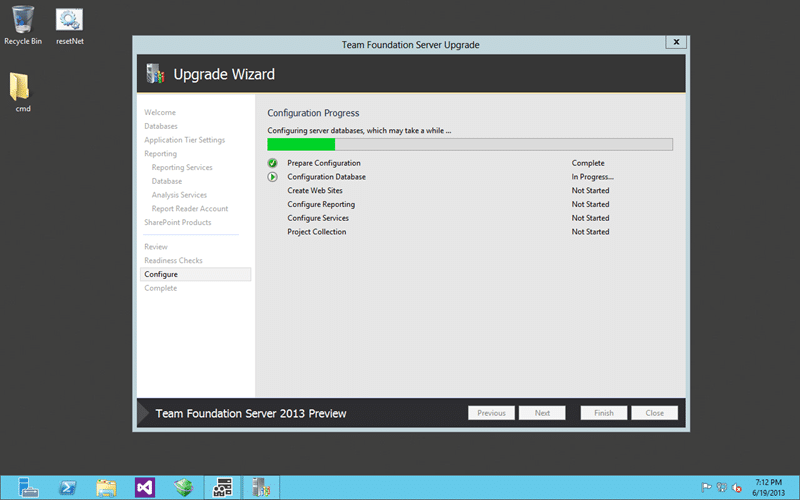Viewport: 800px width, 500px height.
Task: Click the Configuration Database task label
Action: [326, 177]
